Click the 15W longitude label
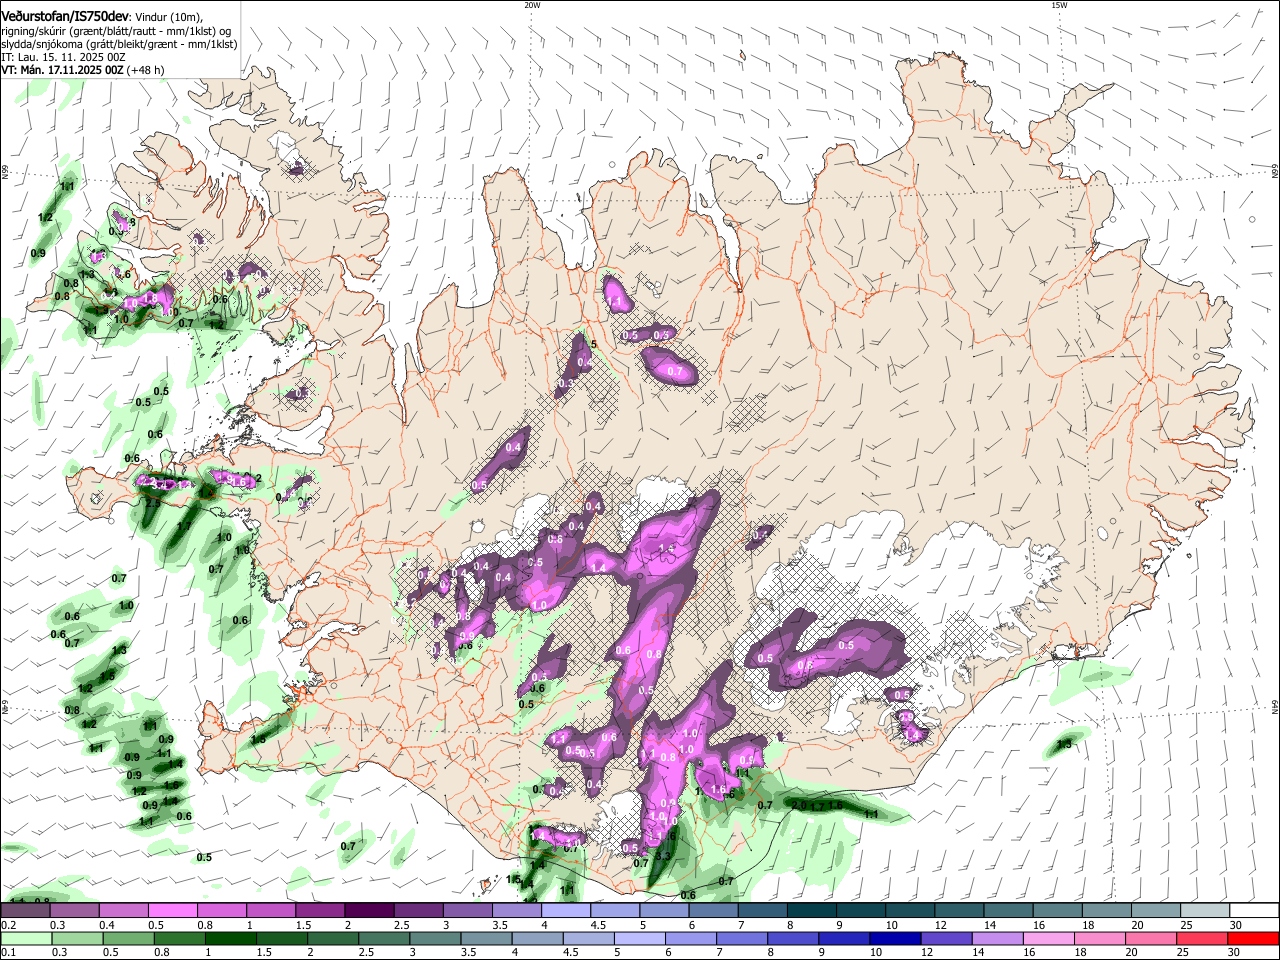This screenshot has height=960, width=1280. coord(1059,5)
